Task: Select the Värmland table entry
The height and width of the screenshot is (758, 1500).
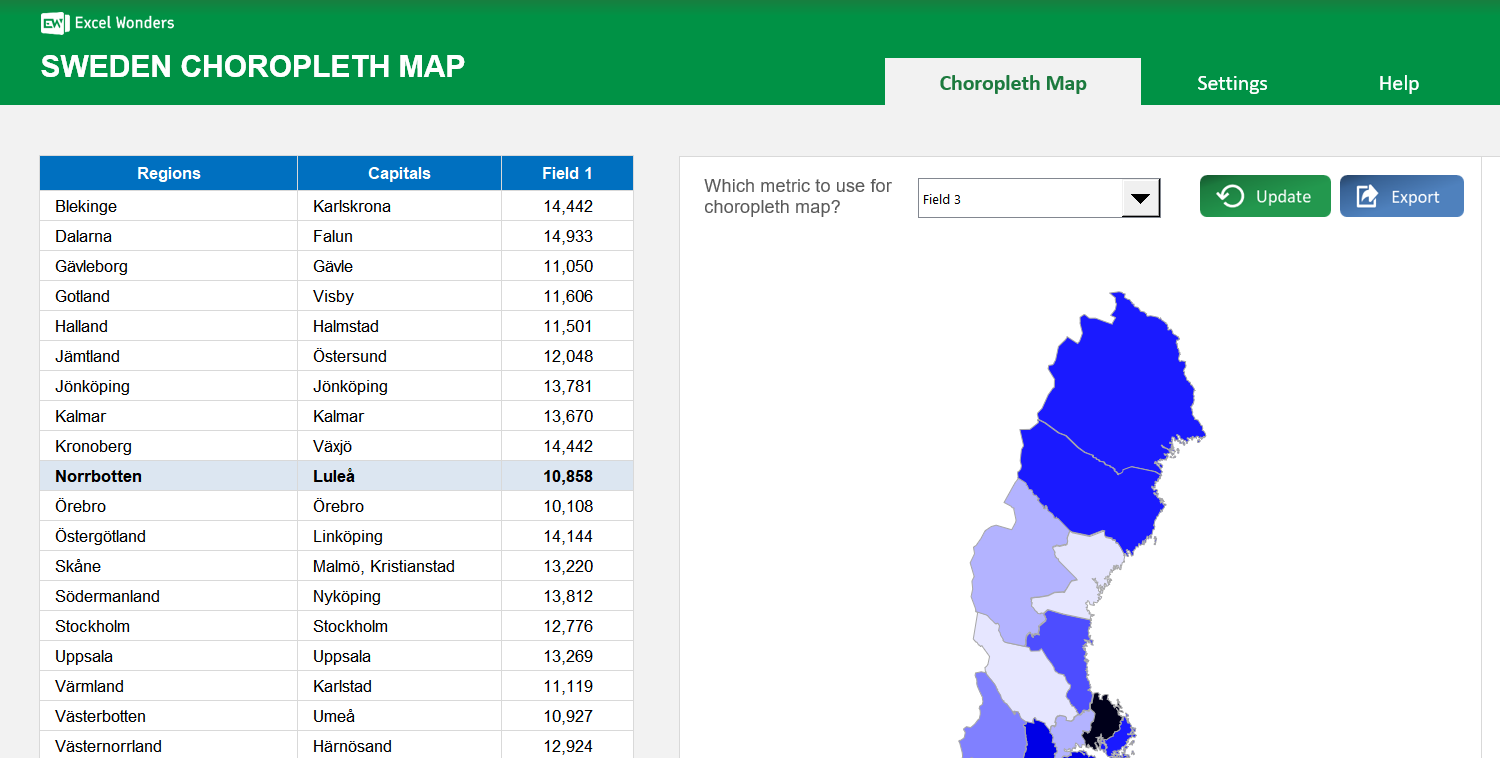Action: coord(168,686)
